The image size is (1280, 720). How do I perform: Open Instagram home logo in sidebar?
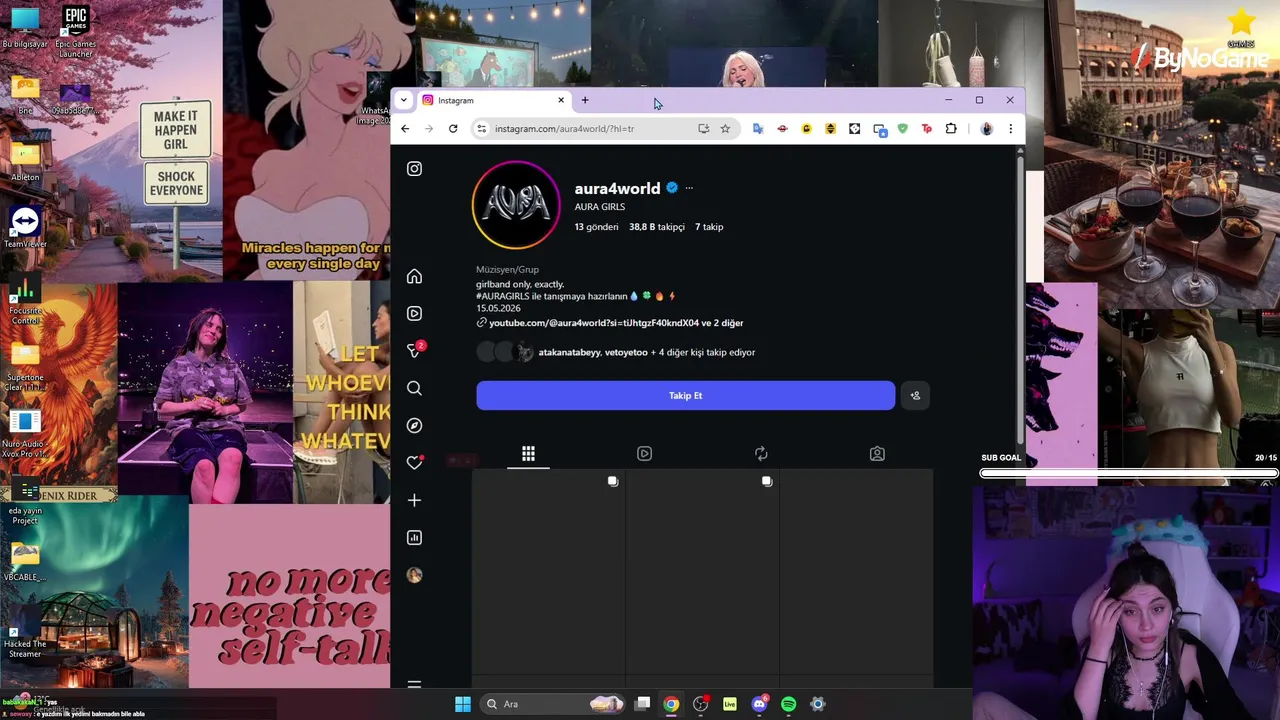(x=414, y=169)
